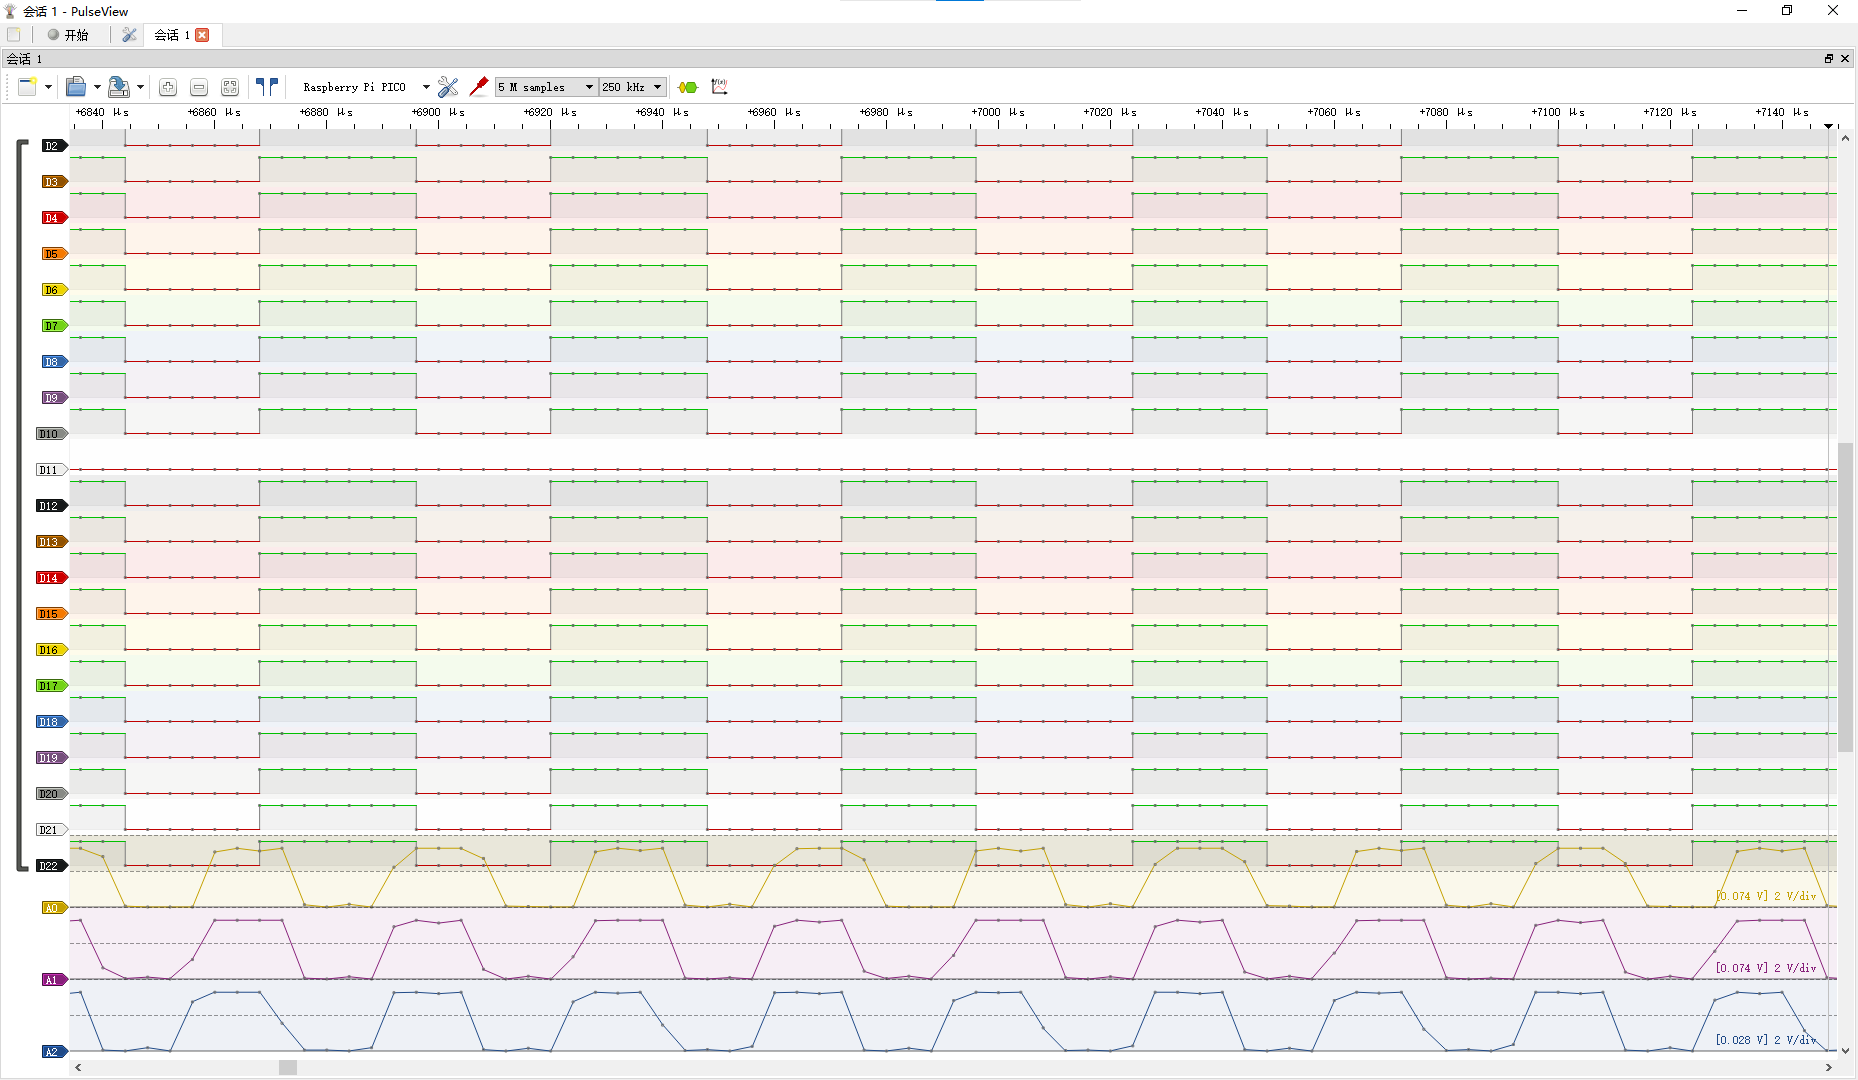The image size is (1858, 1080).
Task: Click the save session icon
Action: tap(118, 87)
